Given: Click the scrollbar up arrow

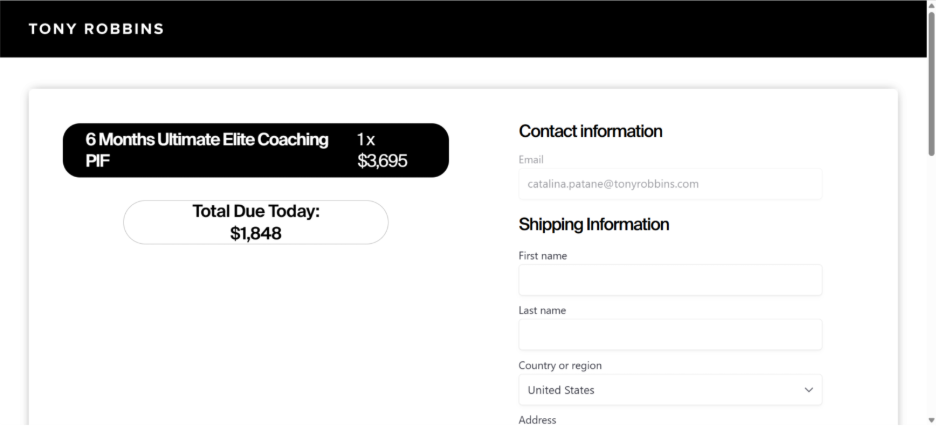Looking at the screenshot, I should [x=931, y=6].
